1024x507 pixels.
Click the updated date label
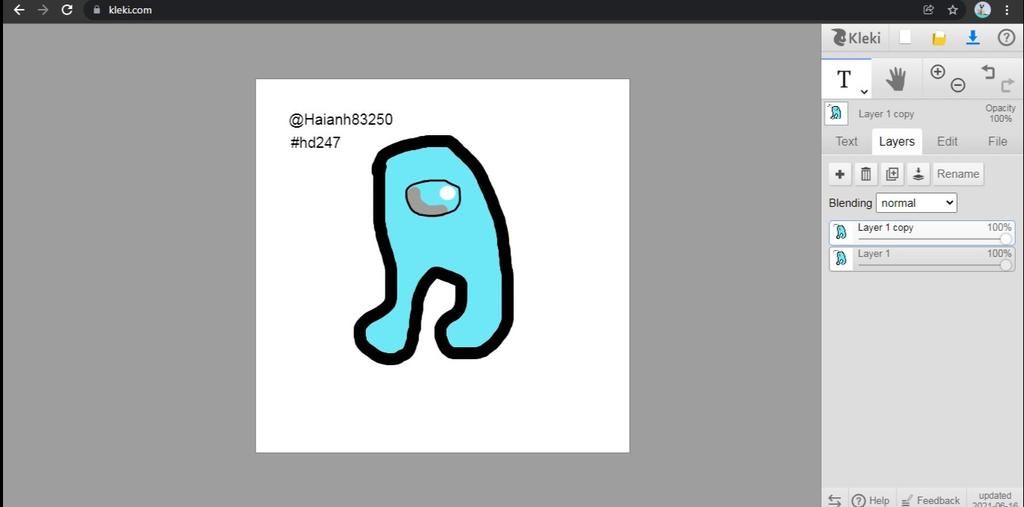[x=995, y=500]
